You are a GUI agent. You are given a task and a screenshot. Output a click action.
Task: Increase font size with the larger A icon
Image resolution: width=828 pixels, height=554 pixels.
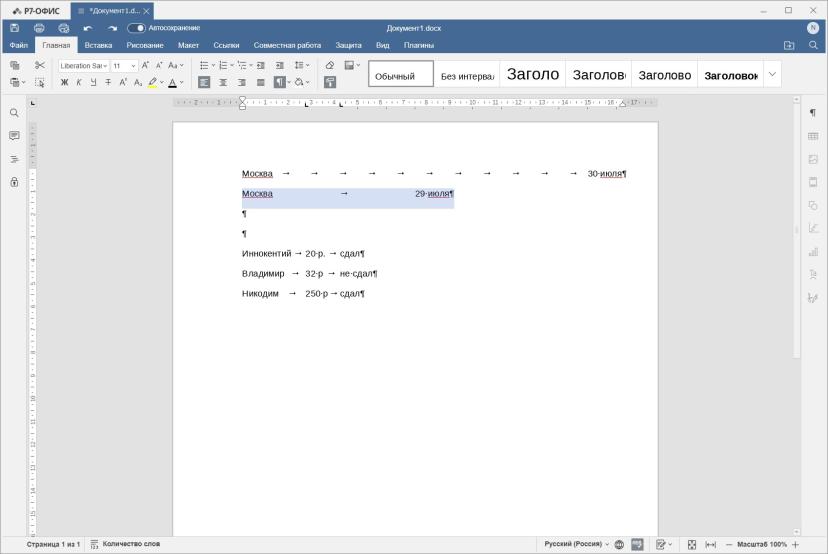pos(145,65)
